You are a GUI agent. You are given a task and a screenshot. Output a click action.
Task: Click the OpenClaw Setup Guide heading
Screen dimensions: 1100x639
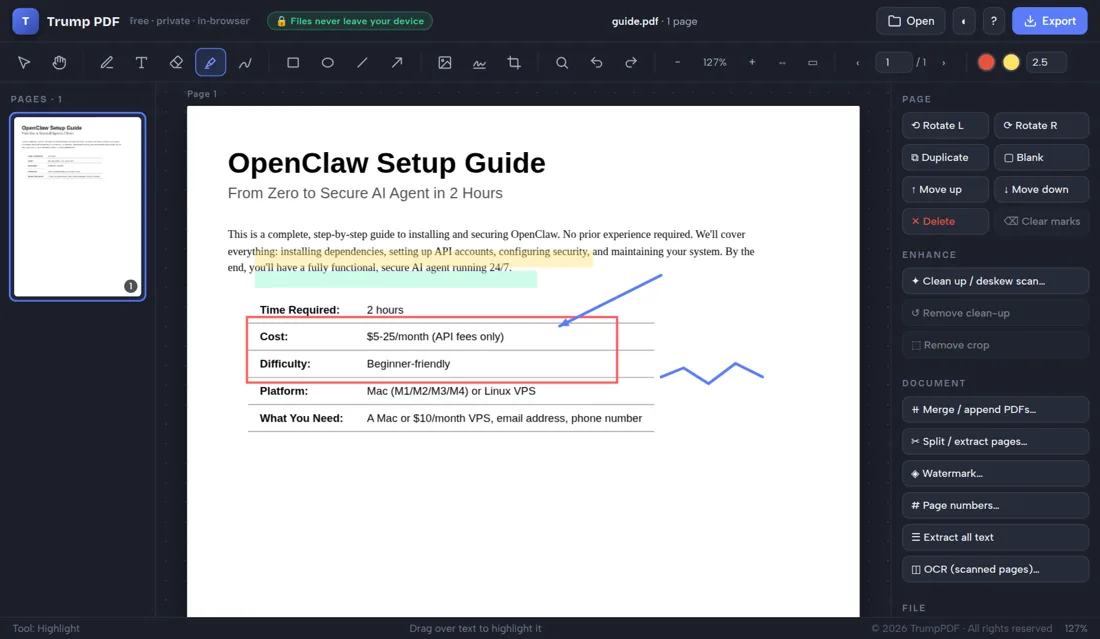[387, 163]
